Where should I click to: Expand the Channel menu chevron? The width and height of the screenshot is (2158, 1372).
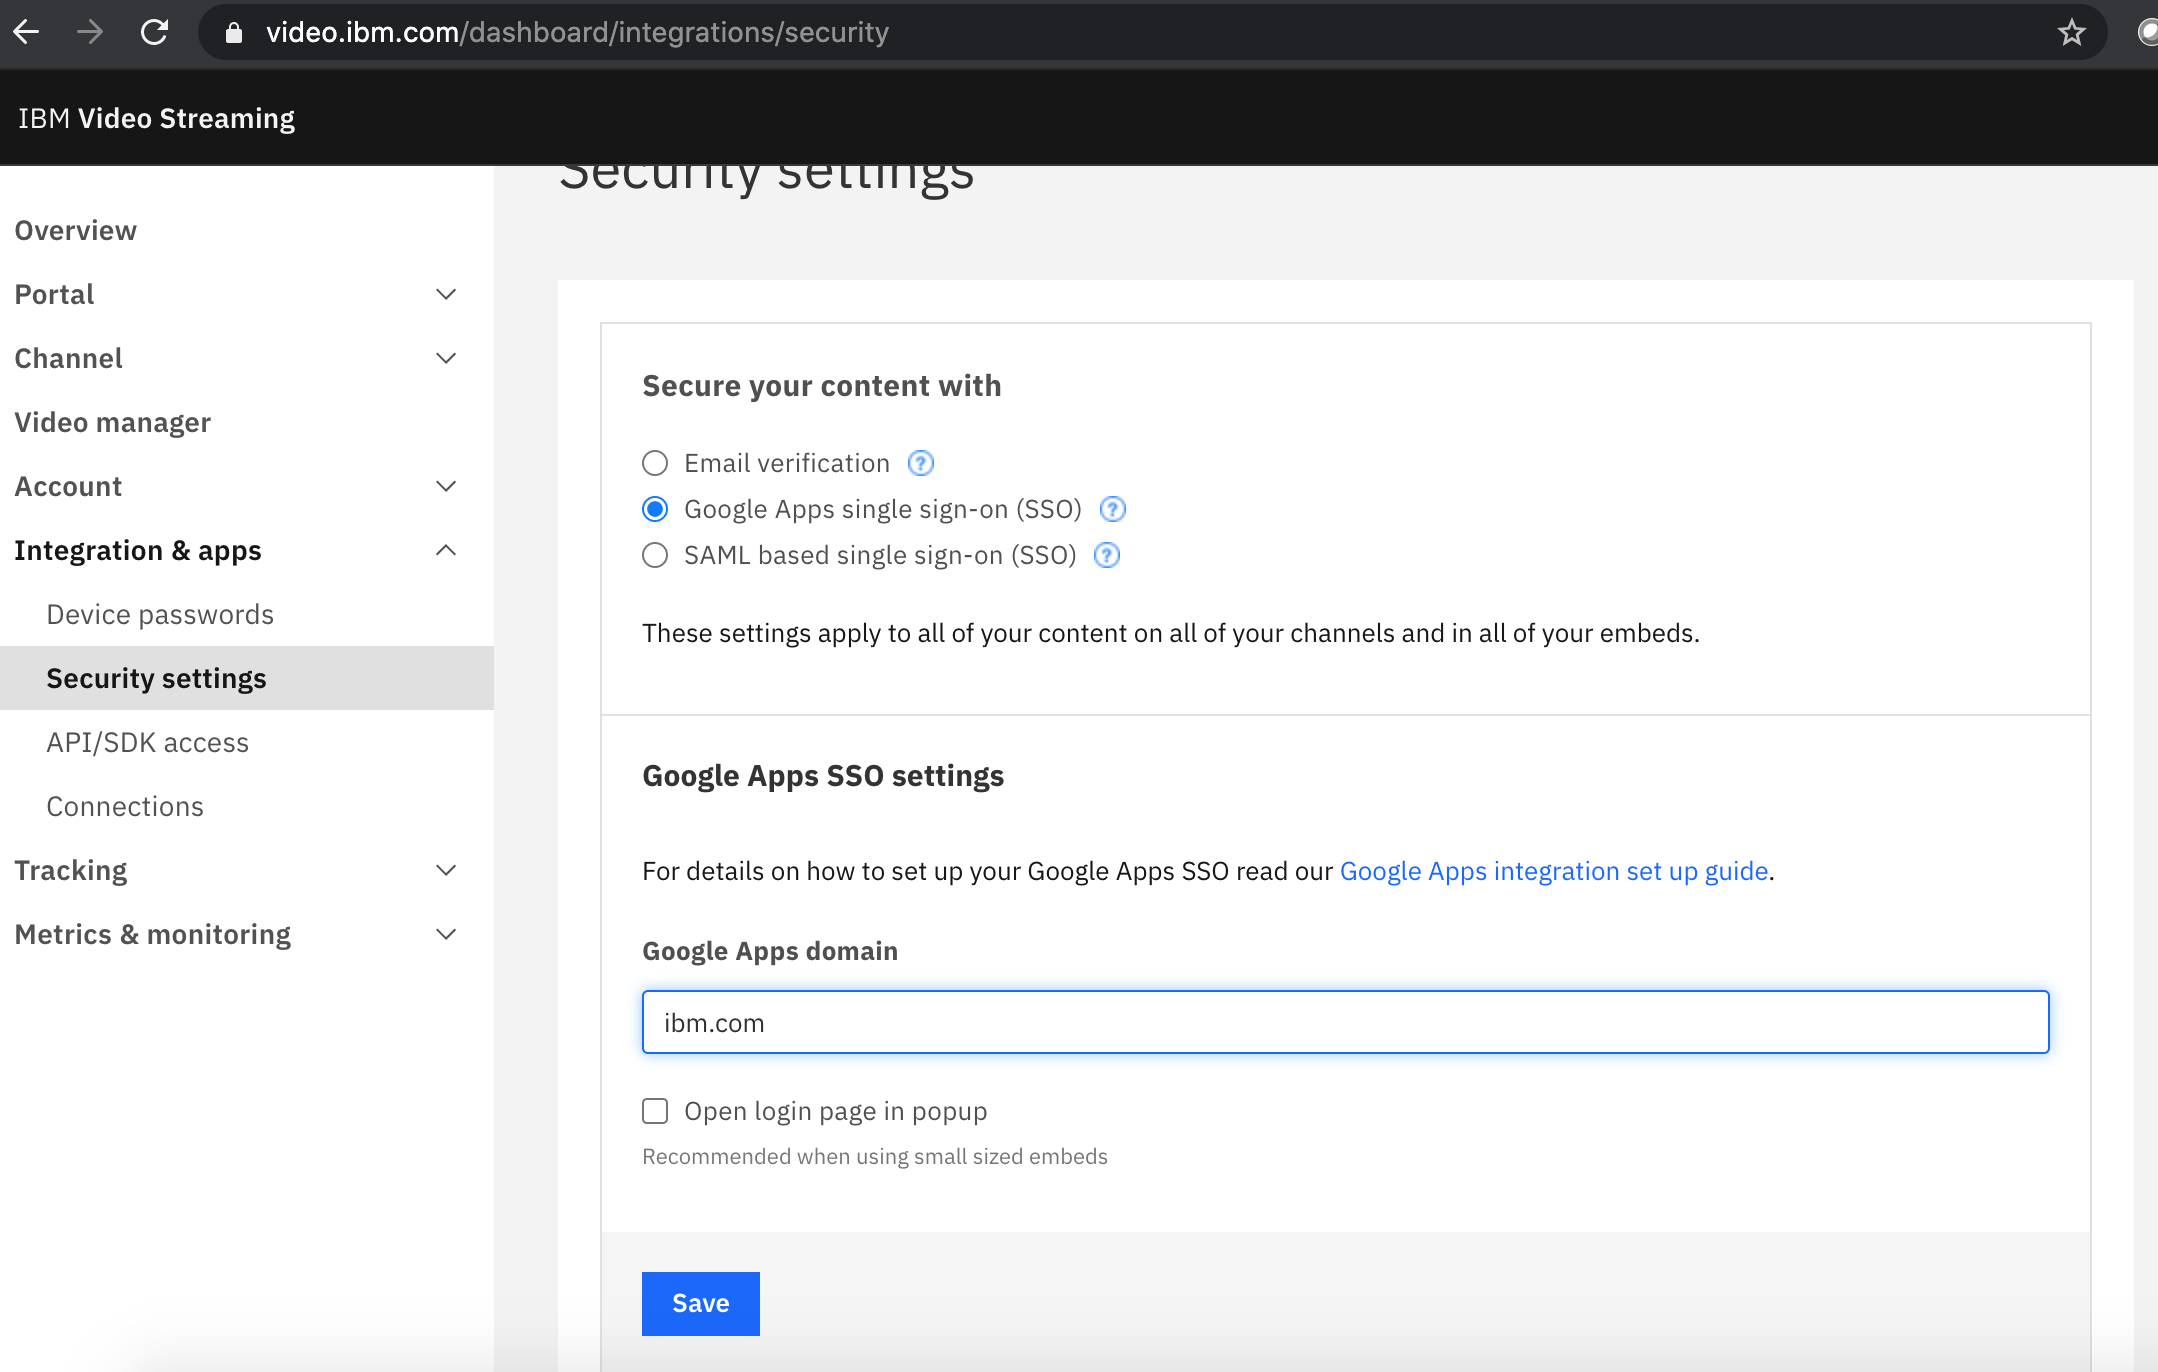[446, 358]
